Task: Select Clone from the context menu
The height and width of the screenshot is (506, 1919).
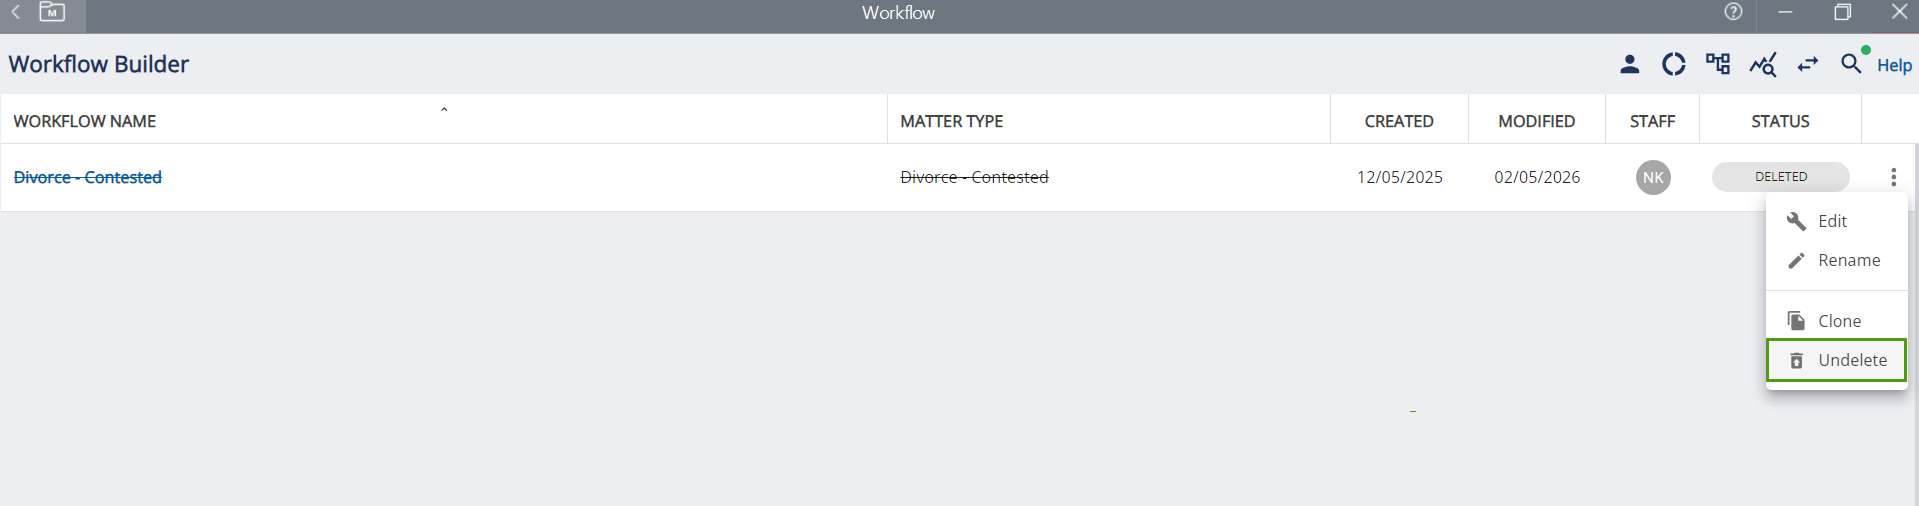Action: (x=1839, y=321)
